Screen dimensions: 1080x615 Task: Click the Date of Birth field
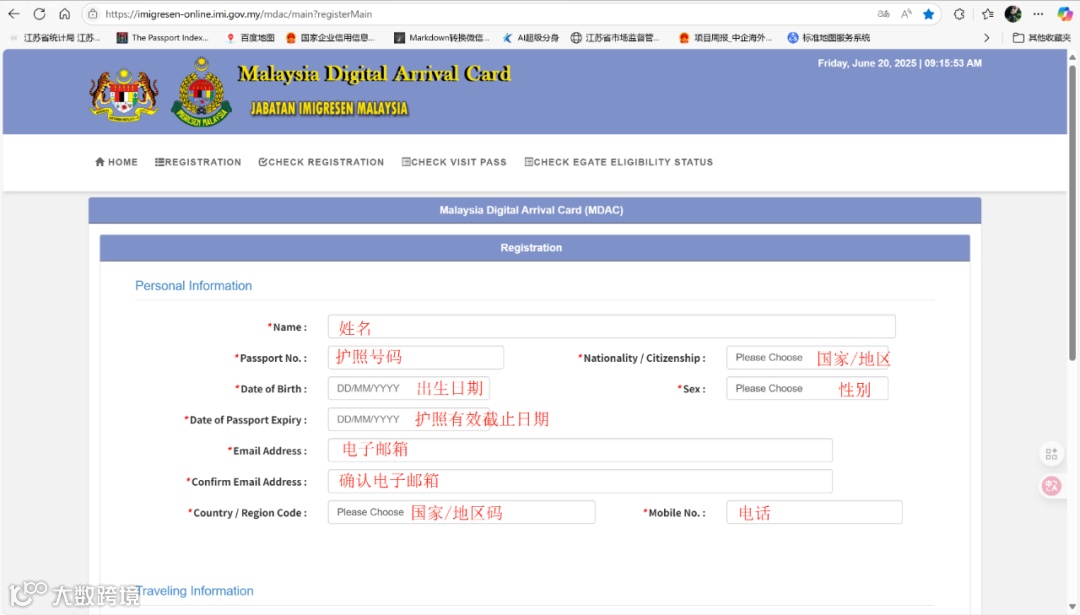click(408, 388)
